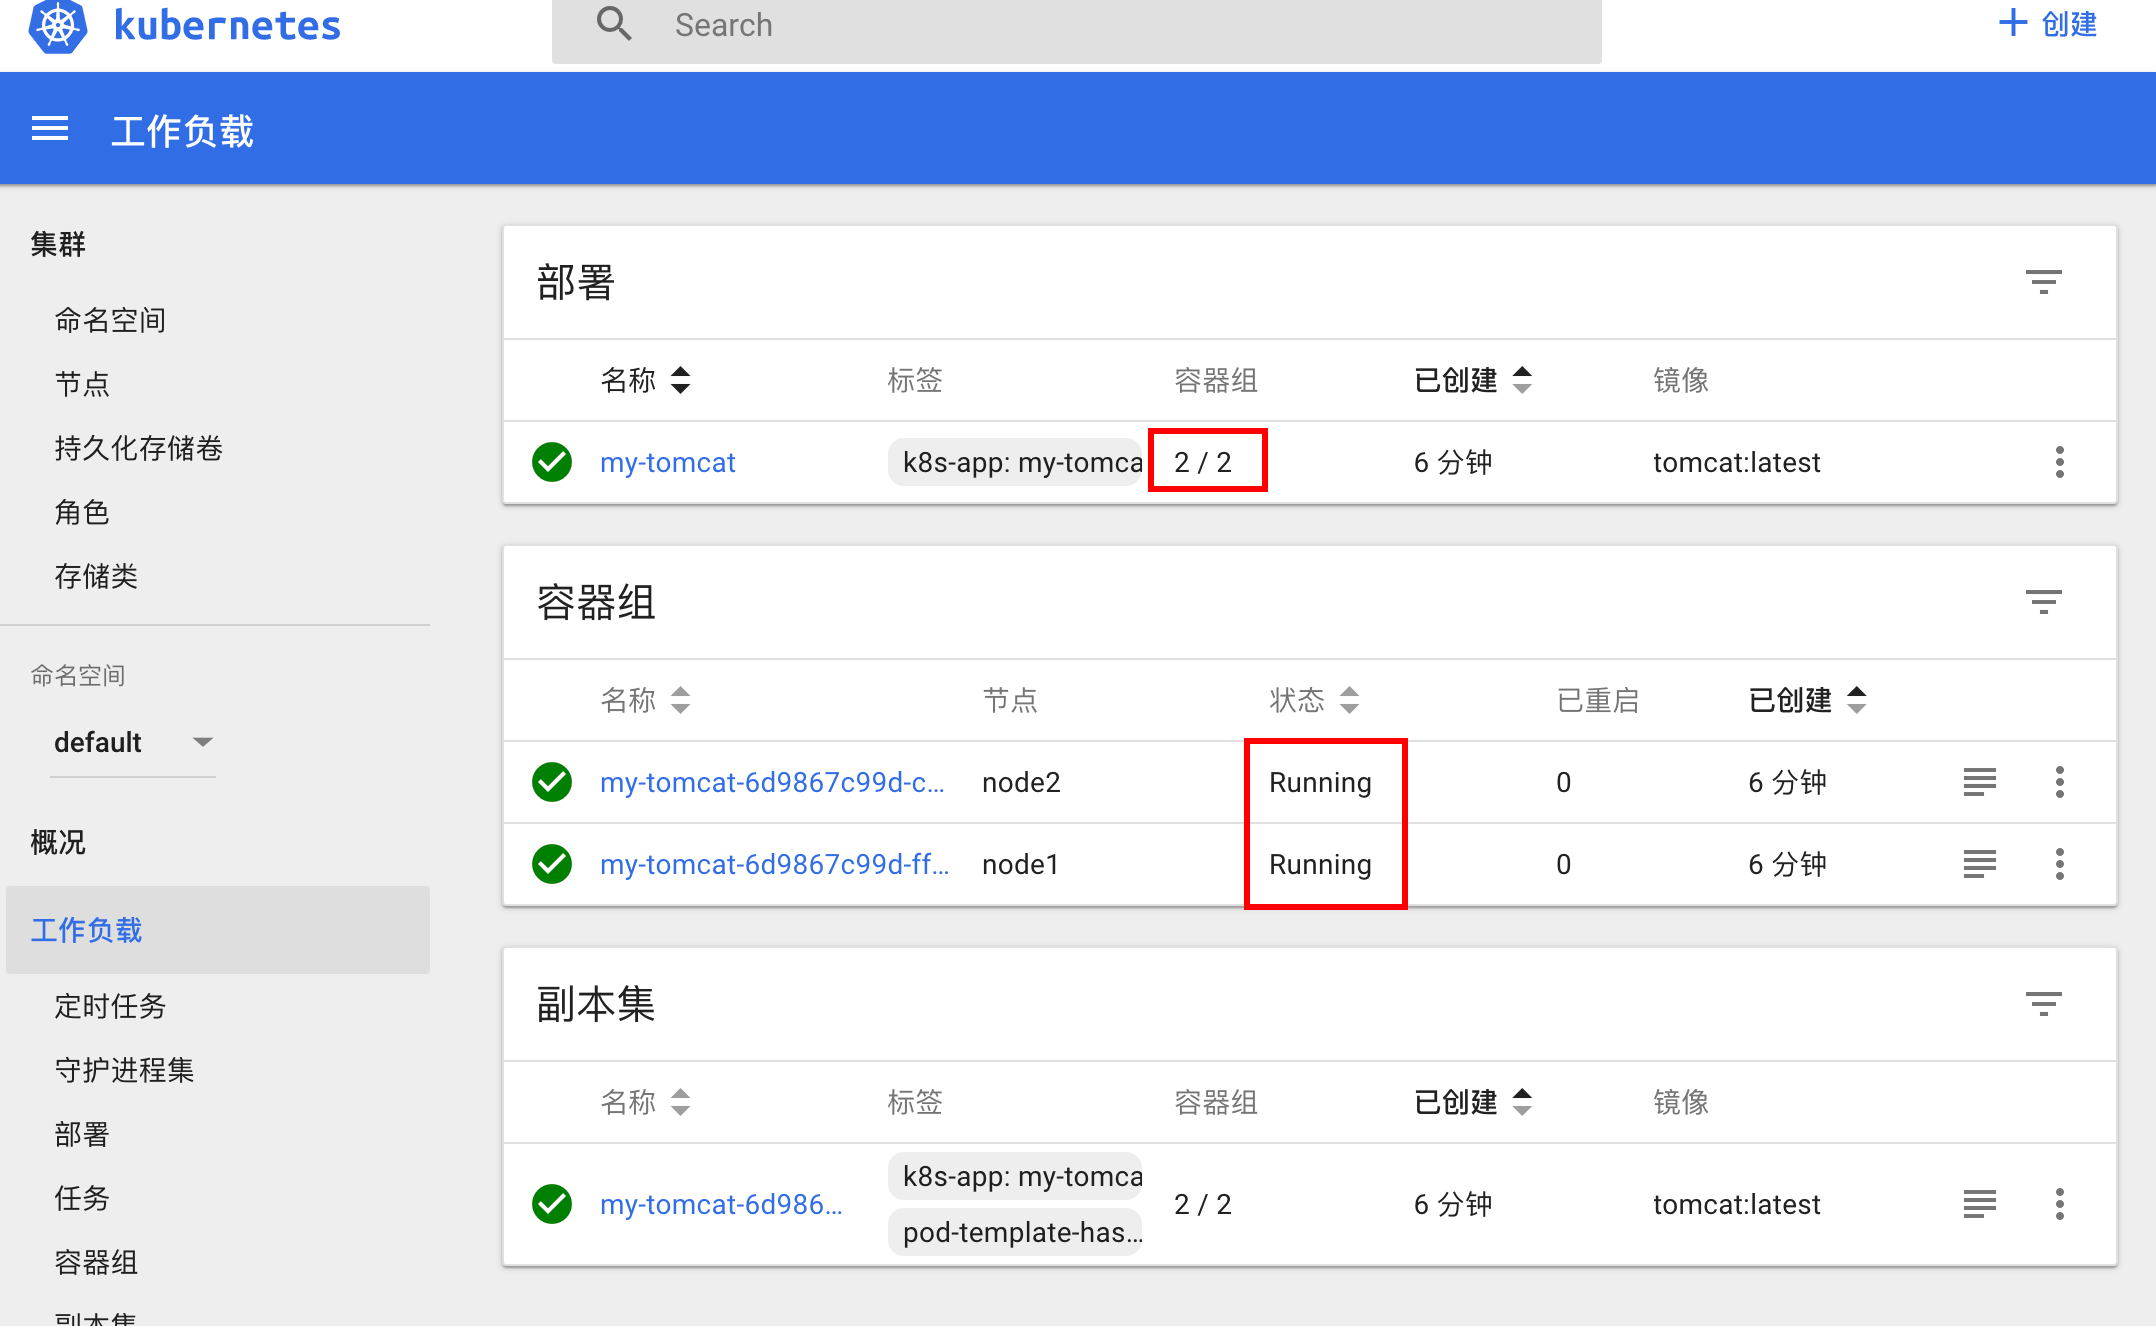Click Running status of node2 pod

click(1320, 782)
